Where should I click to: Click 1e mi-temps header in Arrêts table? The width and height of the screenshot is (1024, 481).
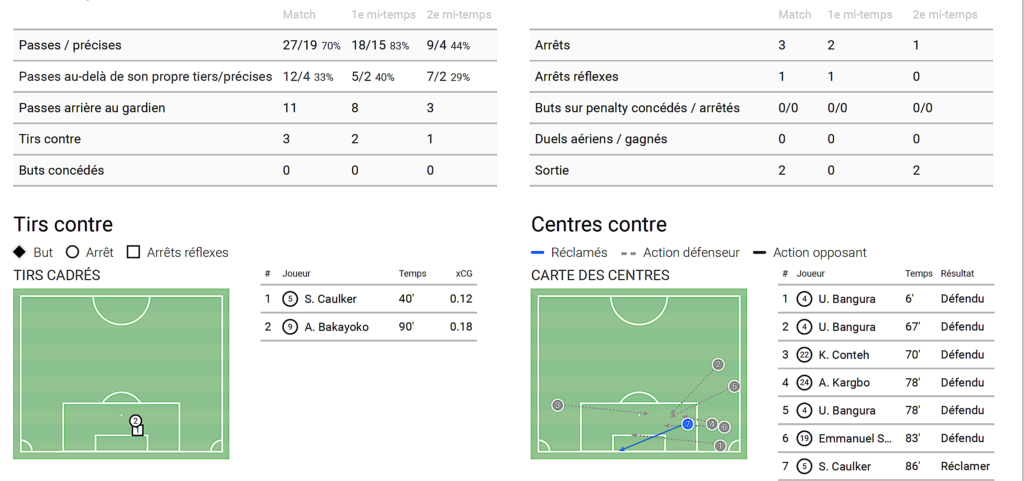coord(860,15)
